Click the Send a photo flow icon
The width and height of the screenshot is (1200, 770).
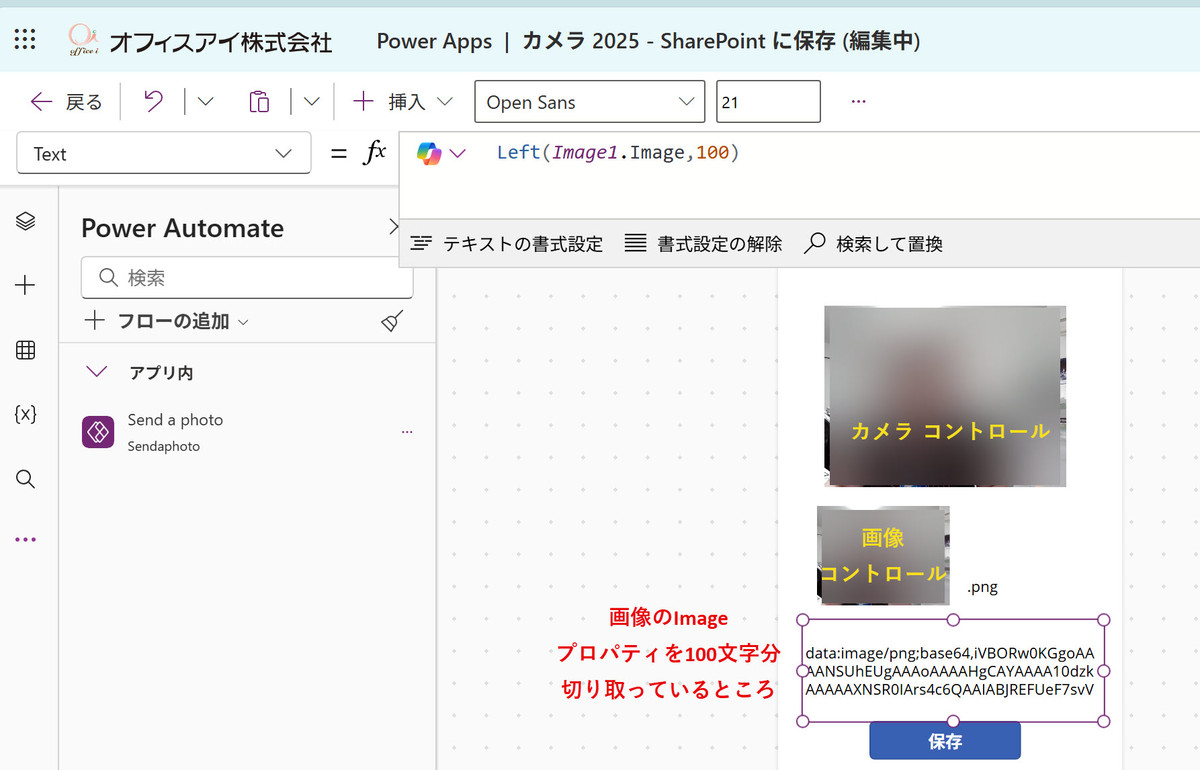[98, 433]
